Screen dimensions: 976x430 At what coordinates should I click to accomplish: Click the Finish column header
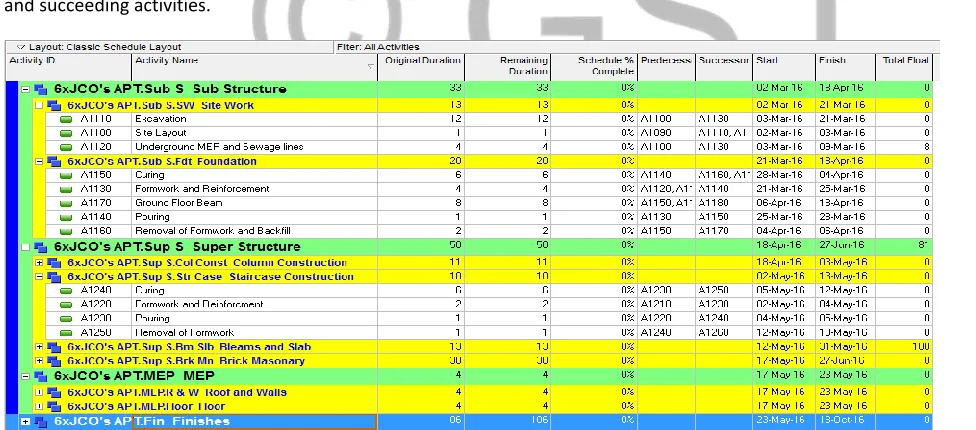[845, 67]
